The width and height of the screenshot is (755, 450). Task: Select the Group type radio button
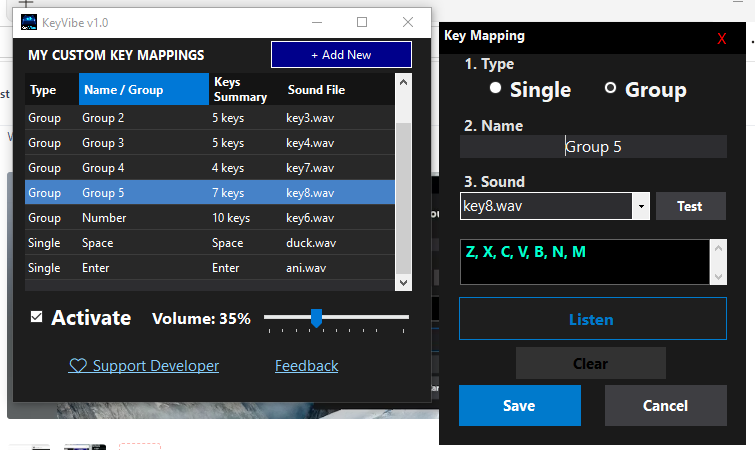[610, 88]
